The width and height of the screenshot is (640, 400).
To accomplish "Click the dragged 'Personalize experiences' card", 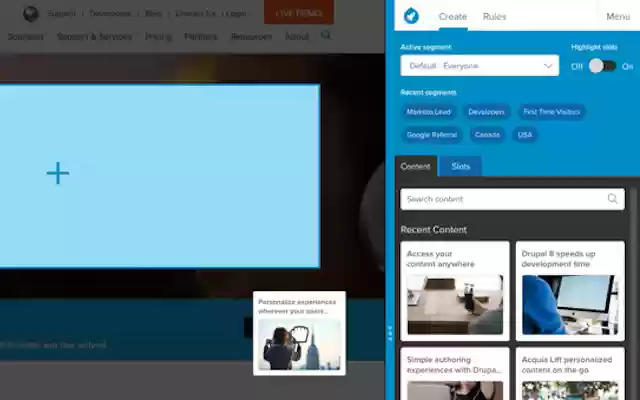I will pos(299,333).
